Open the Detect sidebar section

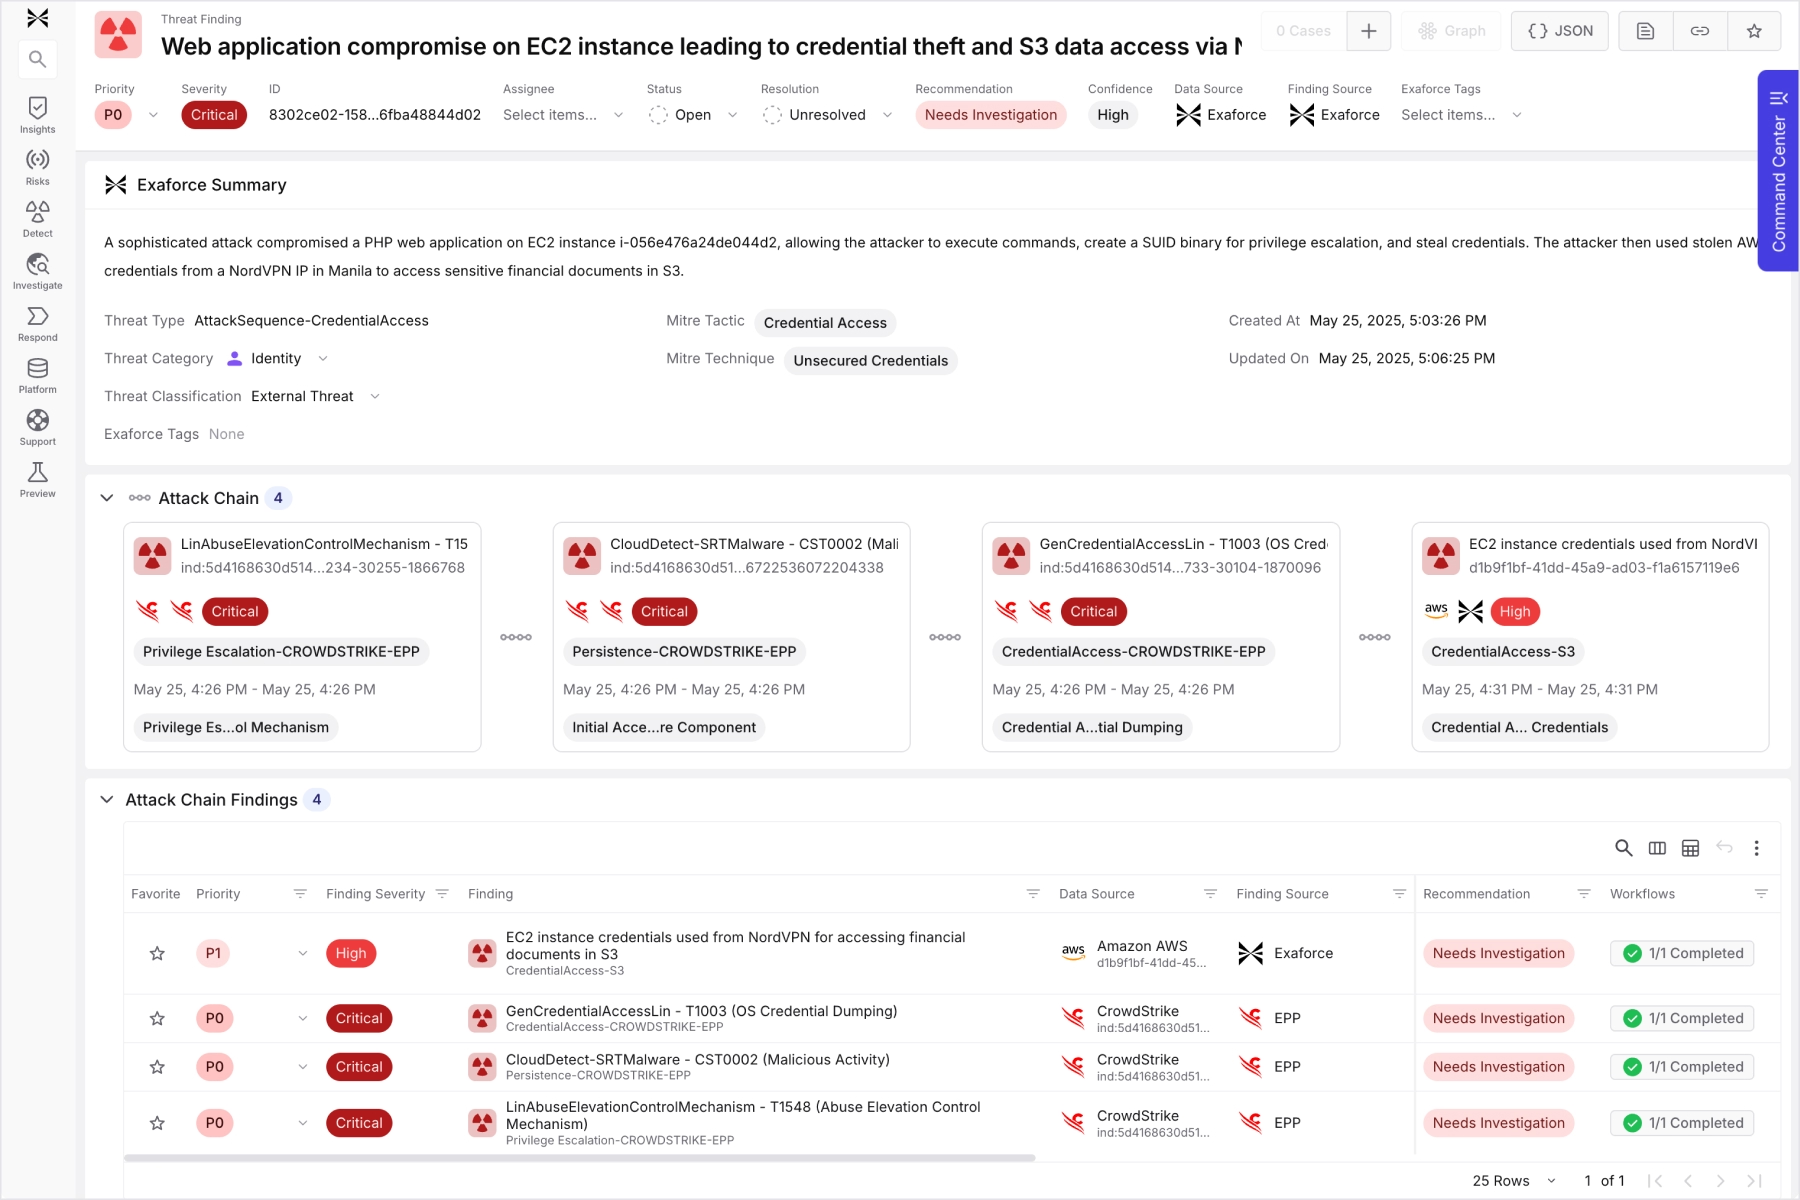(x=37, y=219)
